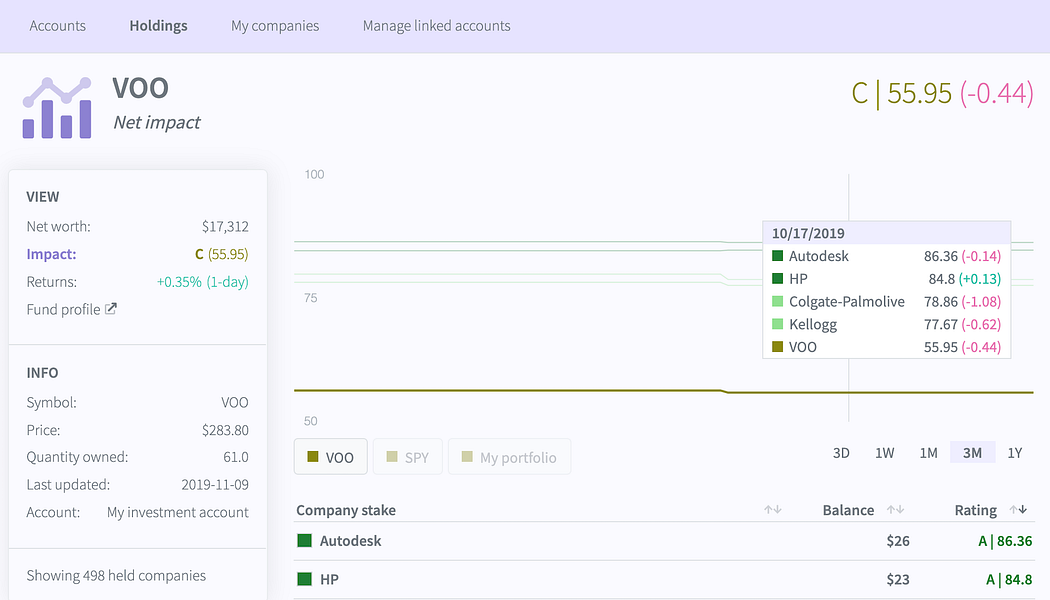Click the last updated date 2019-11-09
This screenshot has height=600, width=1050.
[215, 485]
